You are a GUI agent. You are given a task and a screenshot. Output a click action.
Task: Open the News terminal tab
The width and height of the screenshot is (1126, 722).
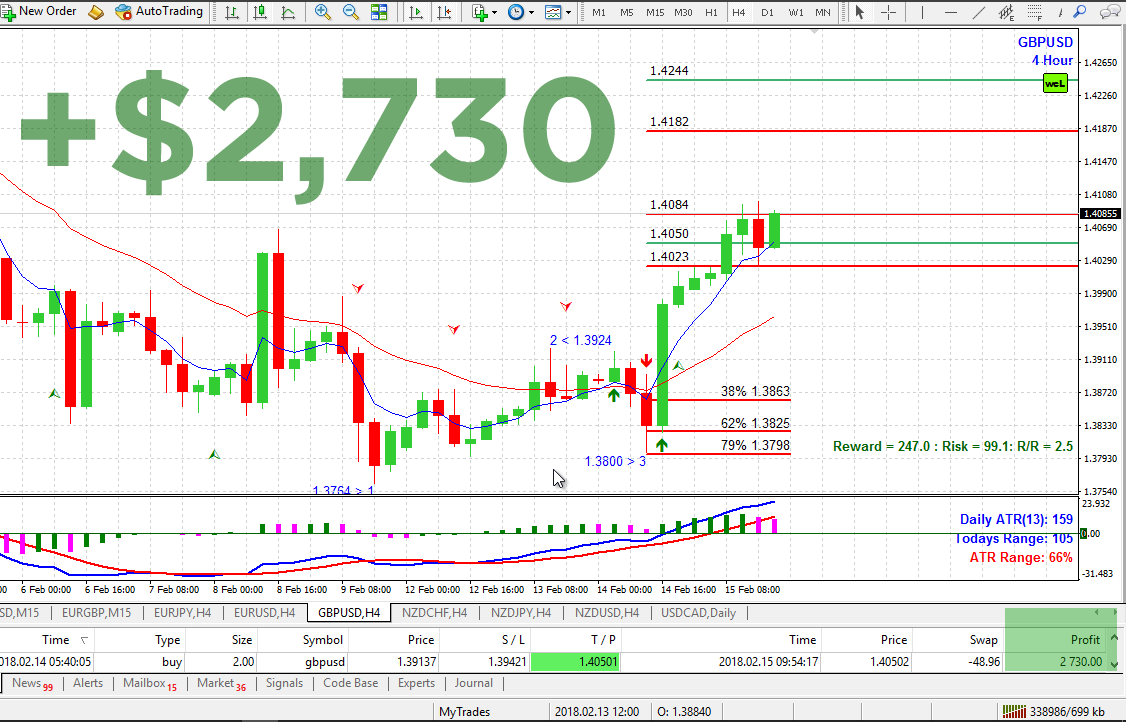(x=32, y=683)
